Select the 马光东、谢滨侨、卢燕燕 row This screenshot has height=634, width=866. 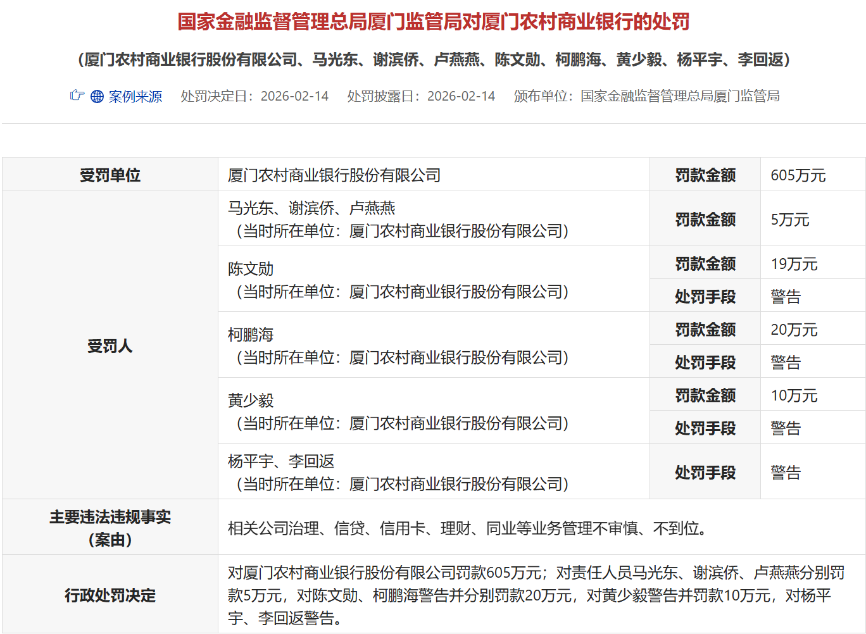434,219
